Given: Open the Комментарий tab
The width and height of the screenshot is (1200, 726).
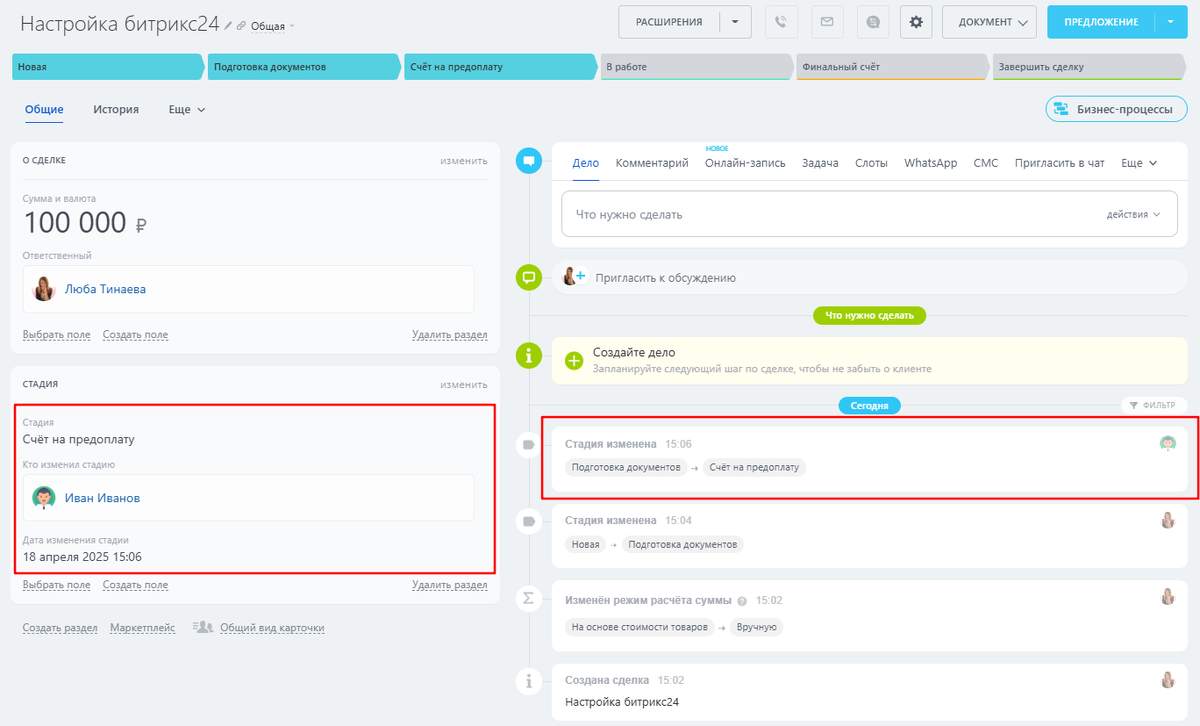Looking at the screenshot, I should click(x=652, y=162).
